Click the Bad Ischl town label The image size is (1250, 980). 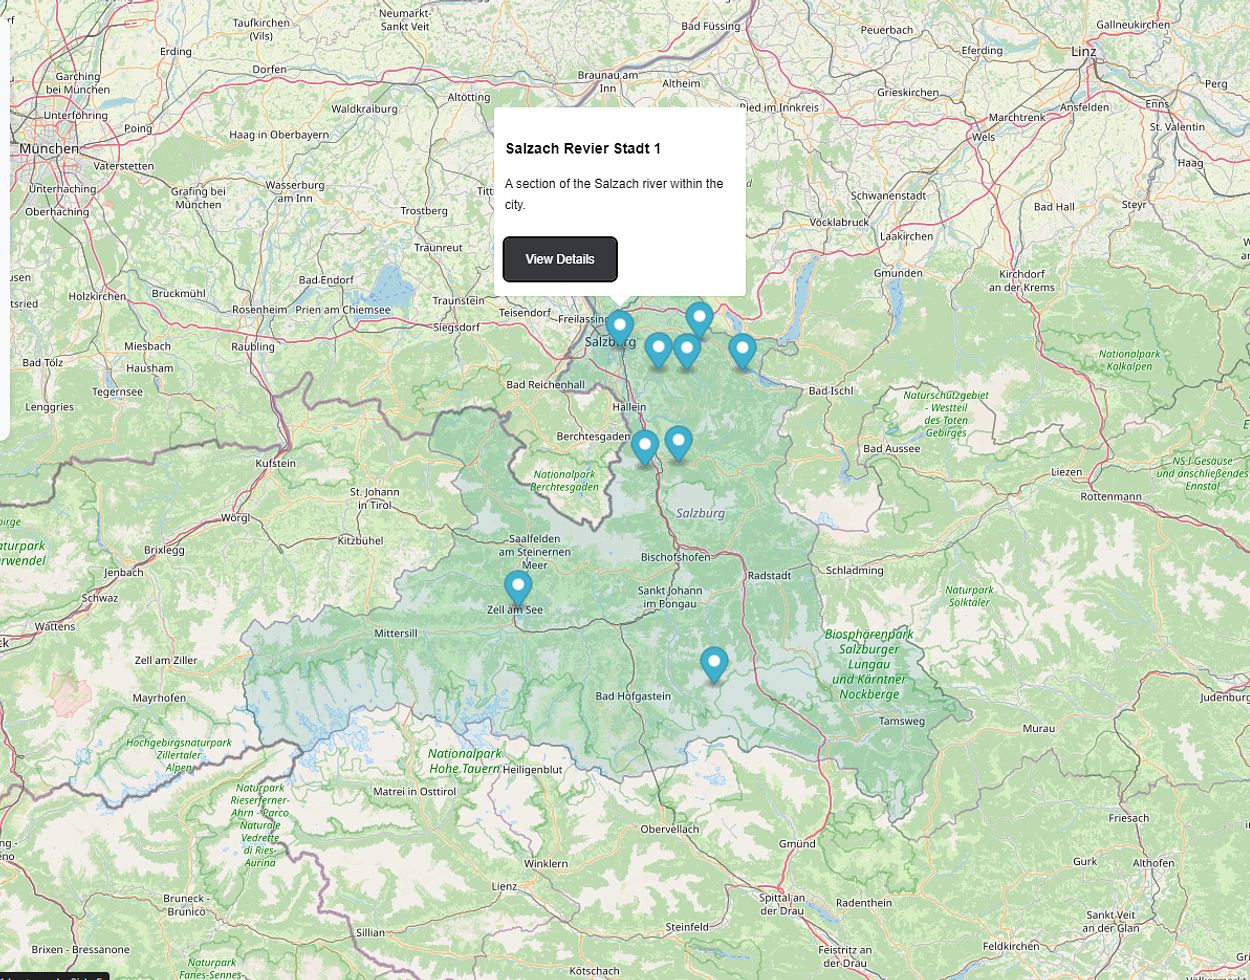click(830, 391)
